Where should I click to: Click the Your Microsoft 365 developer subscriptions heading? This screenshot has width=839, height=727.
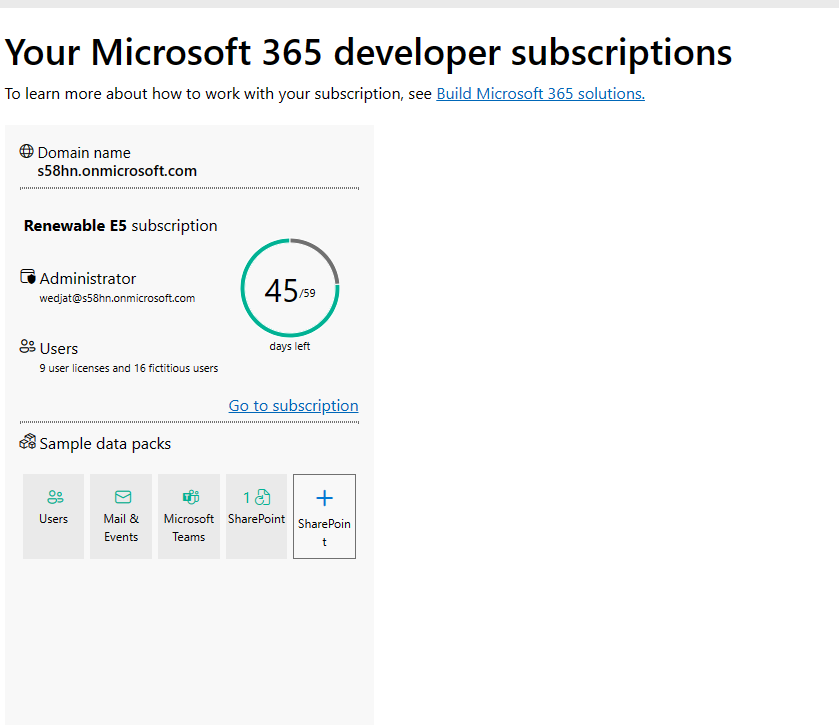click(368, 52)
